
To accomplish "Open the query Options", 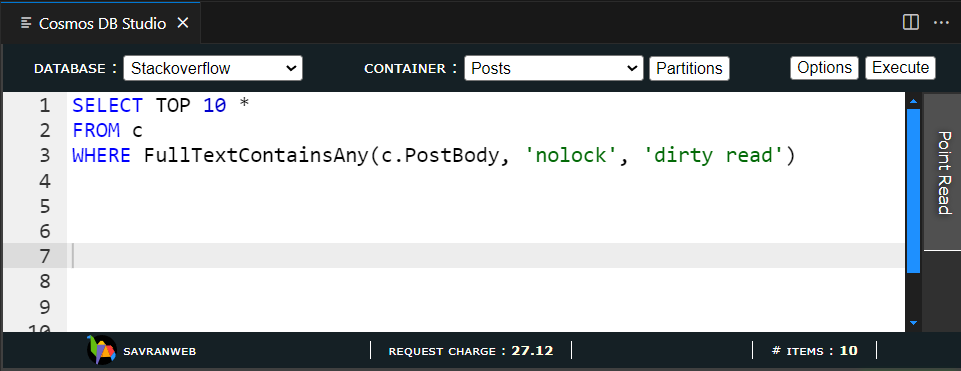I will (824, 67).
